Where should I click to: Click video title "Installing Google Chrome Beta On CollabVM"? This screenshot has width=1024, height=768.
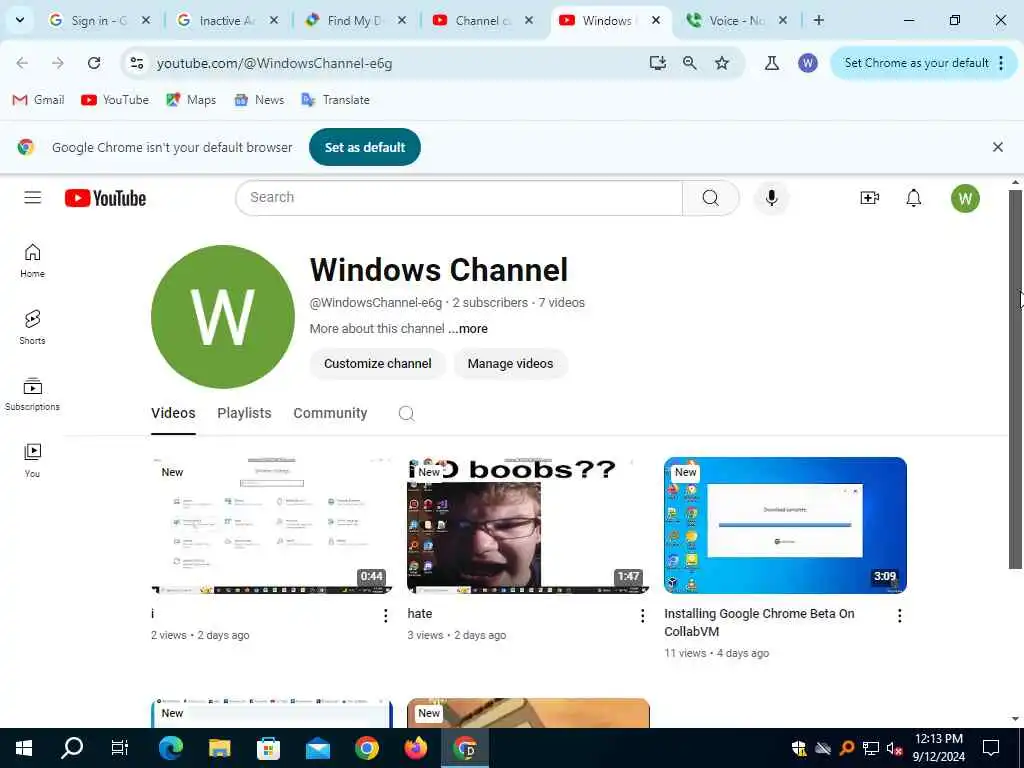pyautogui.click(x=760, y=622)
